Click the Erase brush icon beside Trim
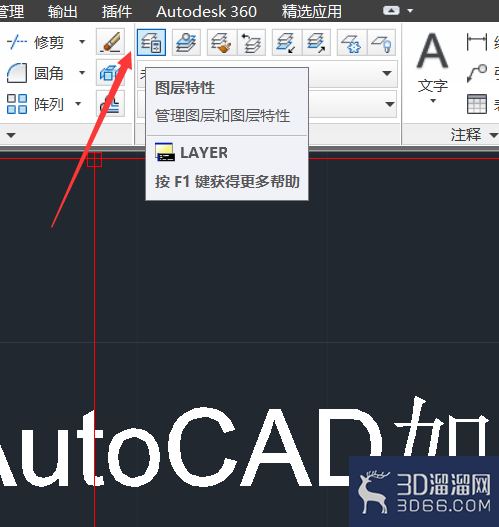 pos(111,42)
